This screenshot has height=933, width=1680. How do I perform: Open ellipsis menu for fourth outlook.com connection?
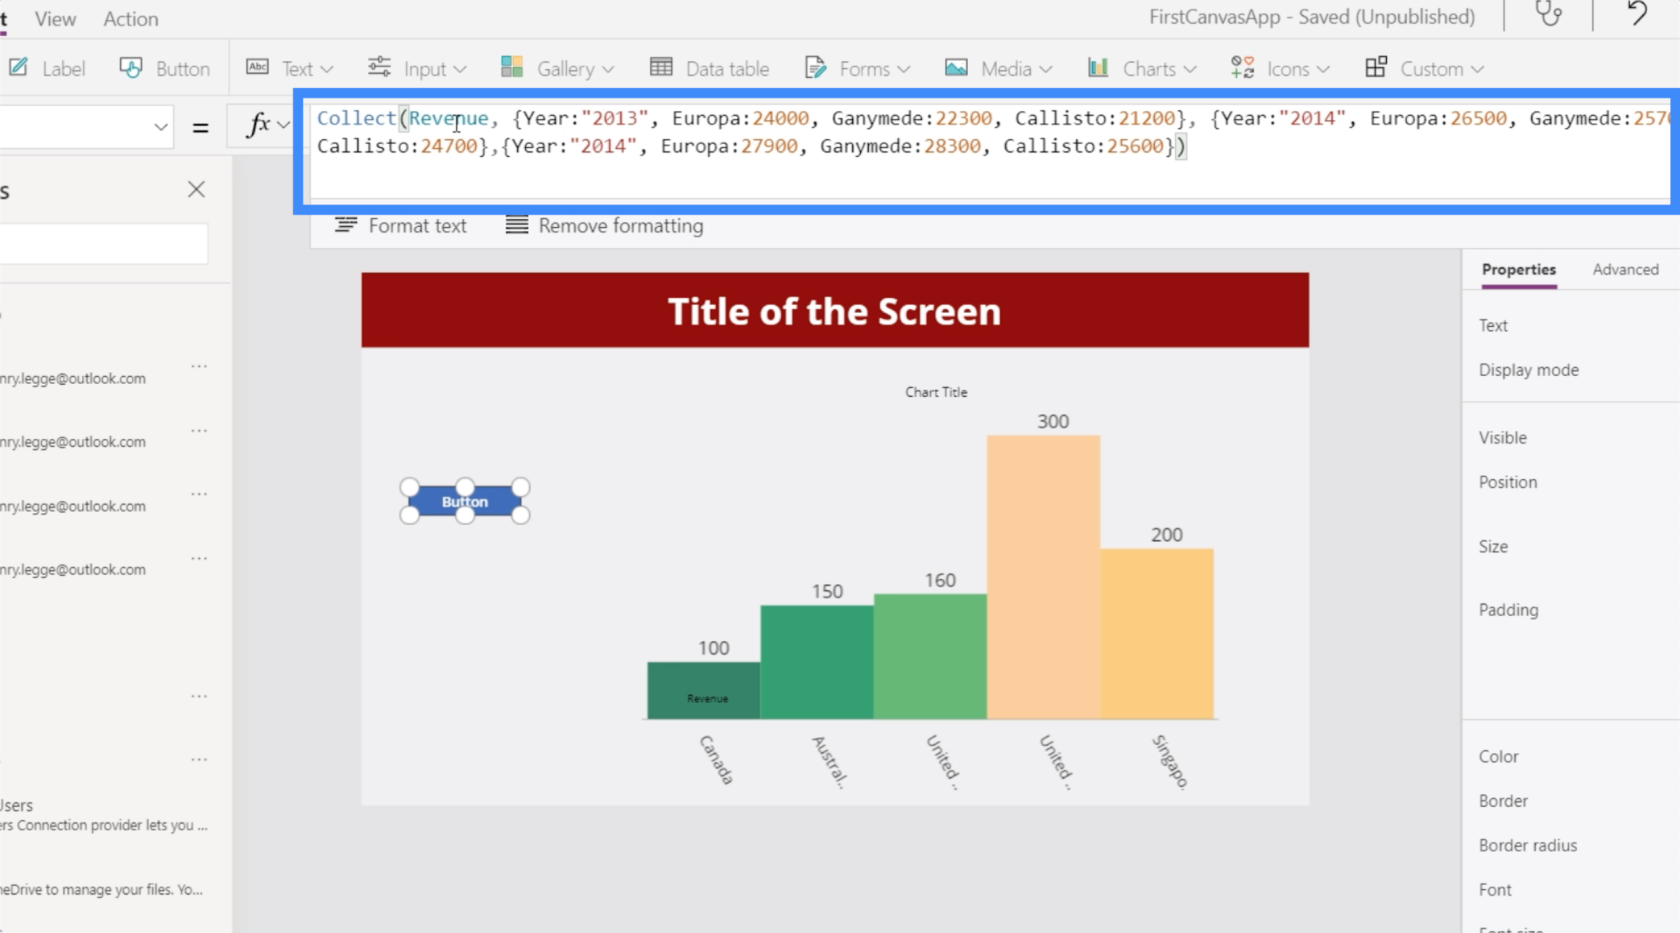pos(199,558)
